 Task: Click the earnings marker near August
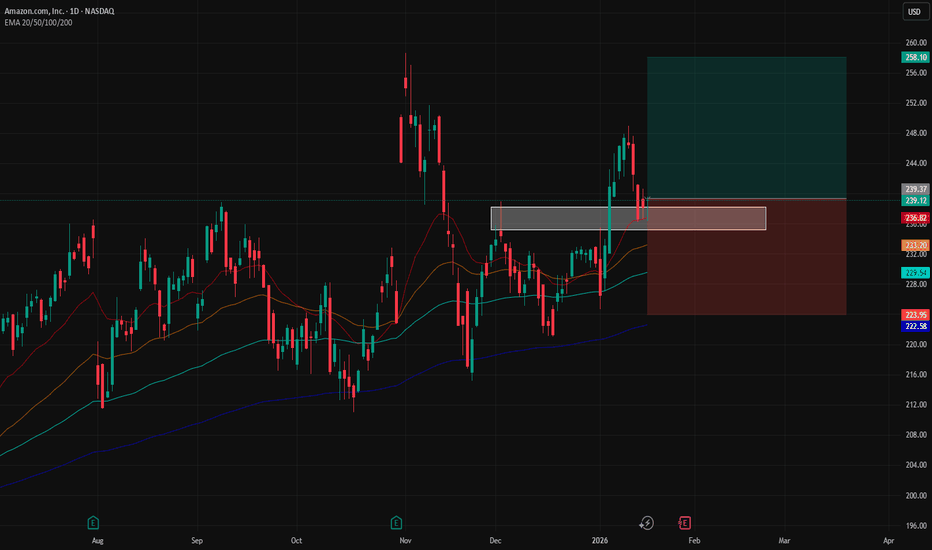click(93, 522)
